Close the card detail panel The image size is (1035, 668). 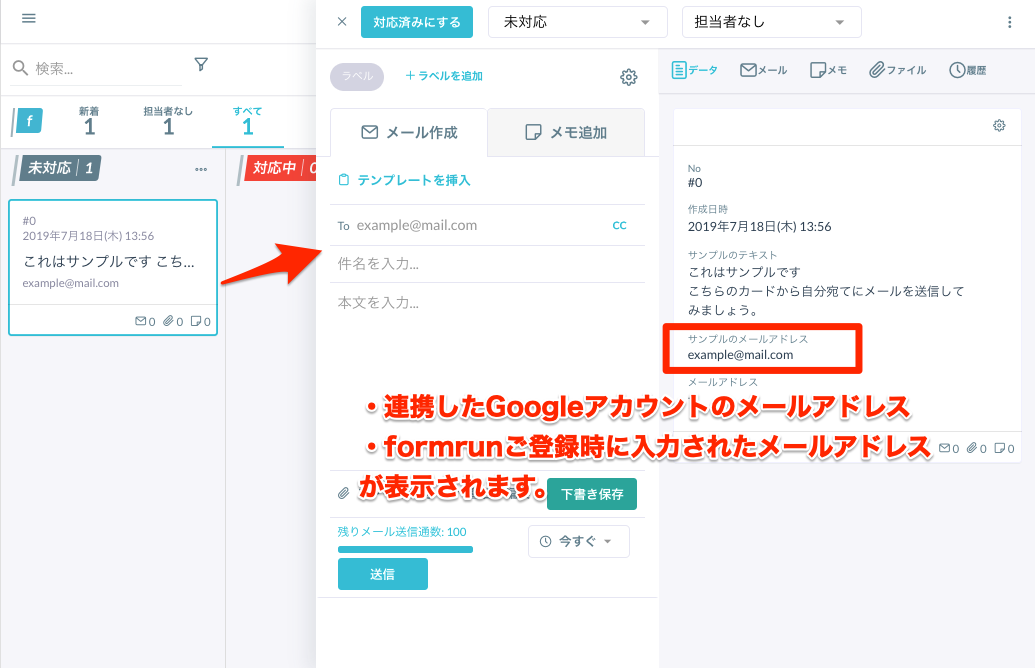(342, 21)
